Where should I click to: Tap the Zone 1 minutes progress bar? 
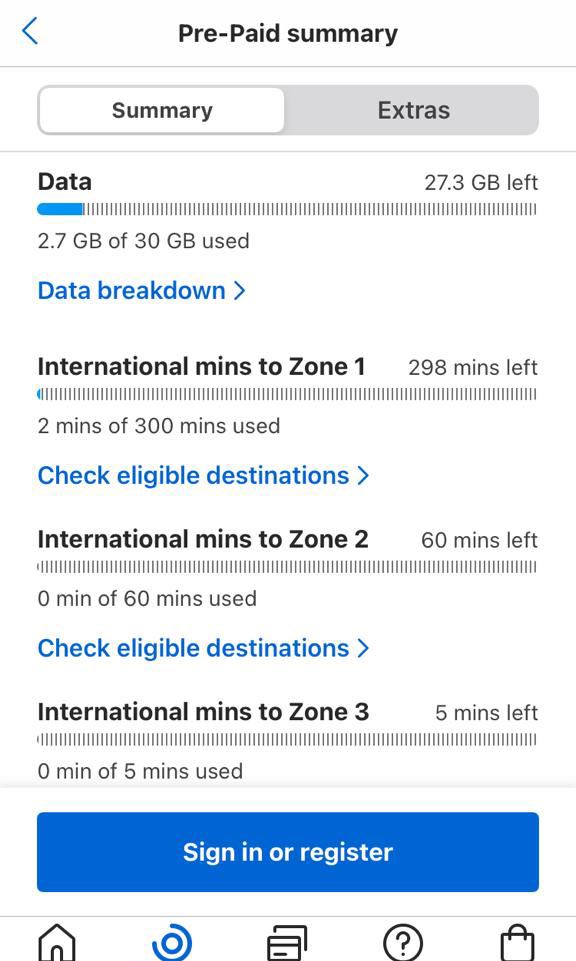pos(288,393)
